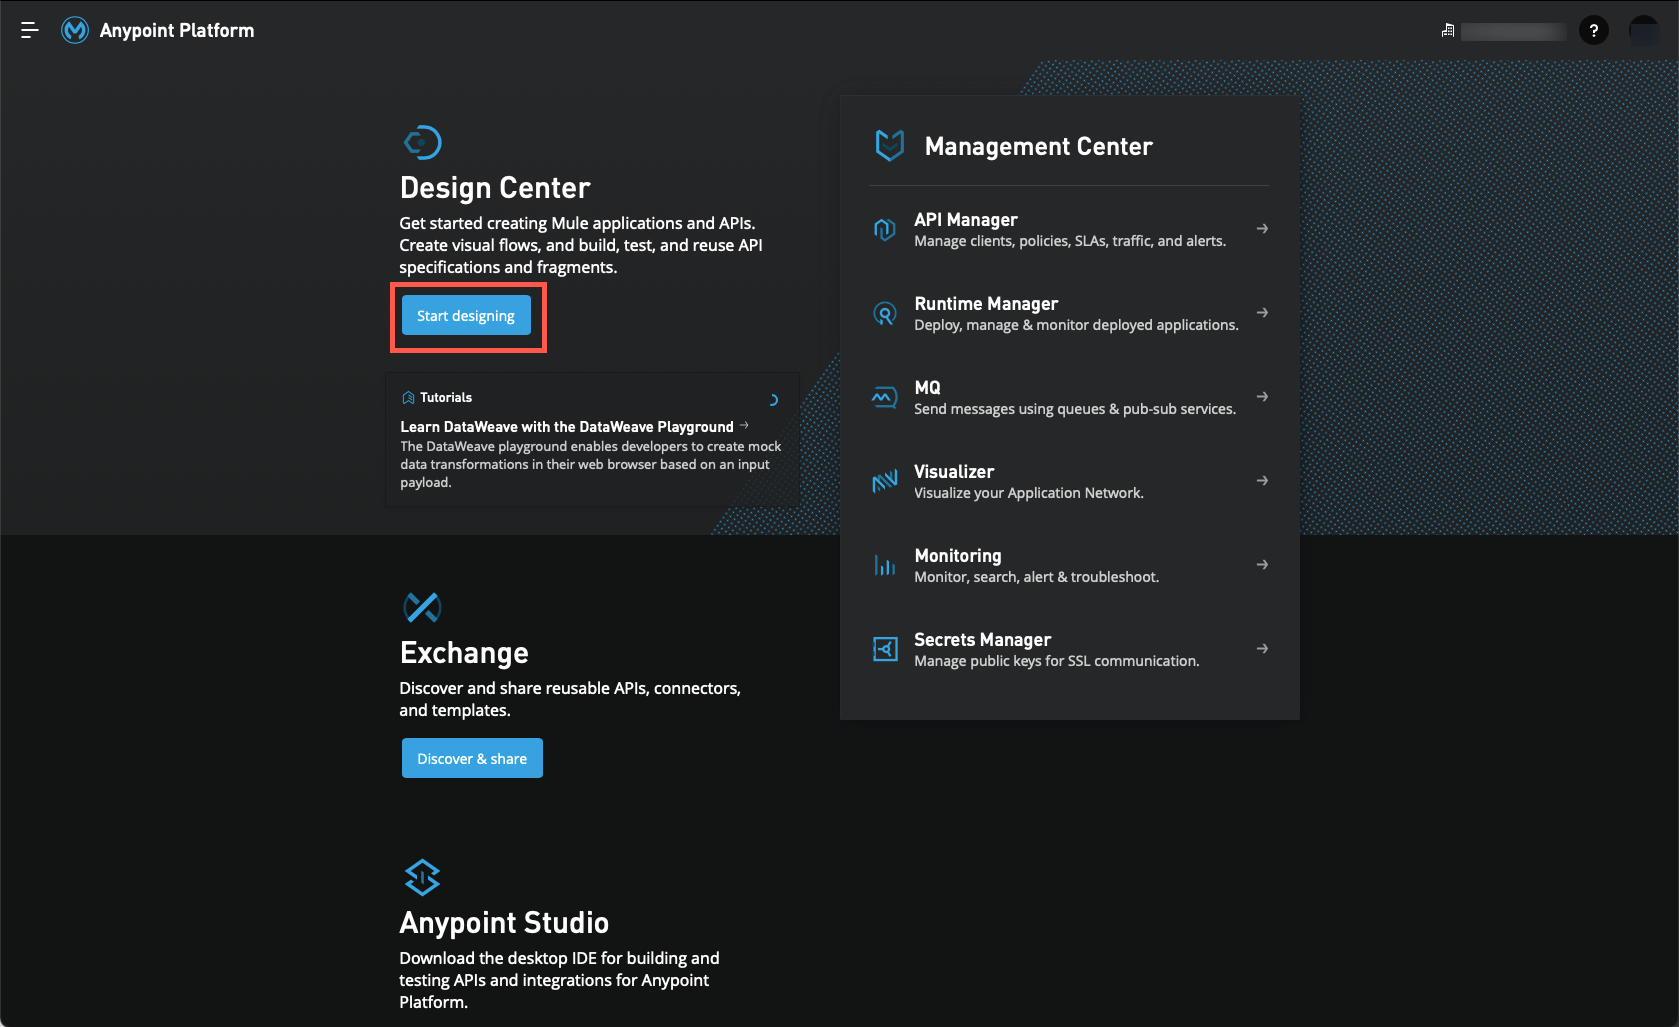Open the Secrets Manager link
This screenshot has height=1027, width=1679.
[982, 640]
